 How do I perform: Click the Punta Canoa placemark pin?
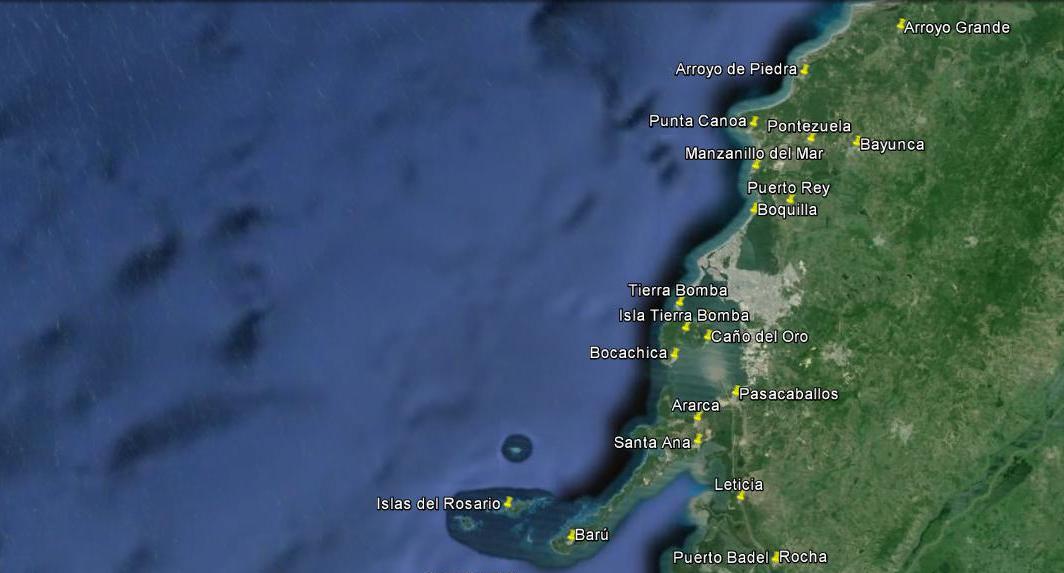coord(754,122)
